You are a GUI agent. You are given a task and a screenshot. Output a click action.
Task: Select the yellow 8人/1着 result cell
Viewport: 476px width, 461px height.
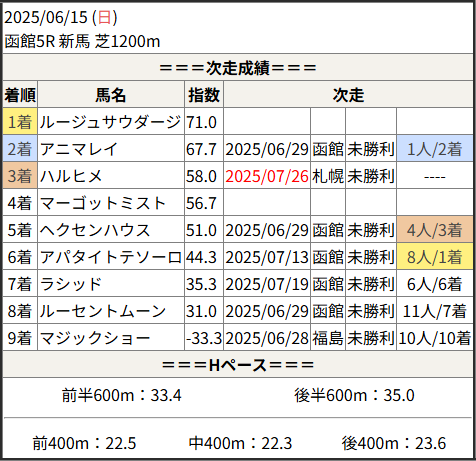434,257
